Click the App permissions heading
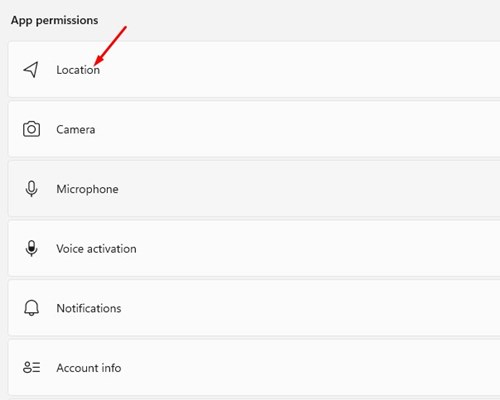 pyautogui.click(x=54, y=20)
